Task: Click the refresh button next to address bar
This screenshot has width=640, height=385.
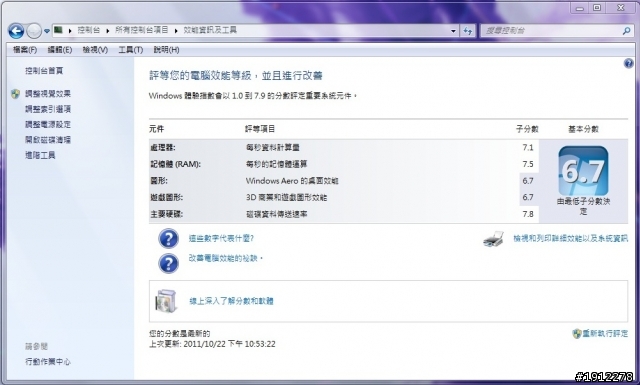Action: pyautogui.click(x=468, y=31)
